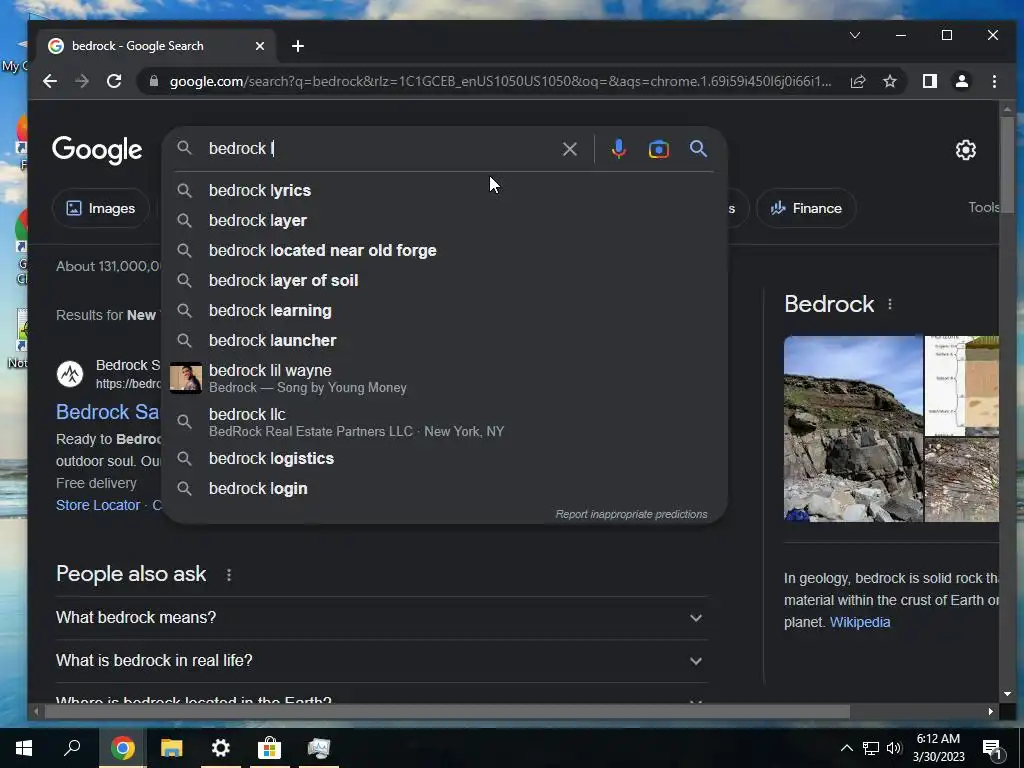Open the share this page icon

point(857,81)
